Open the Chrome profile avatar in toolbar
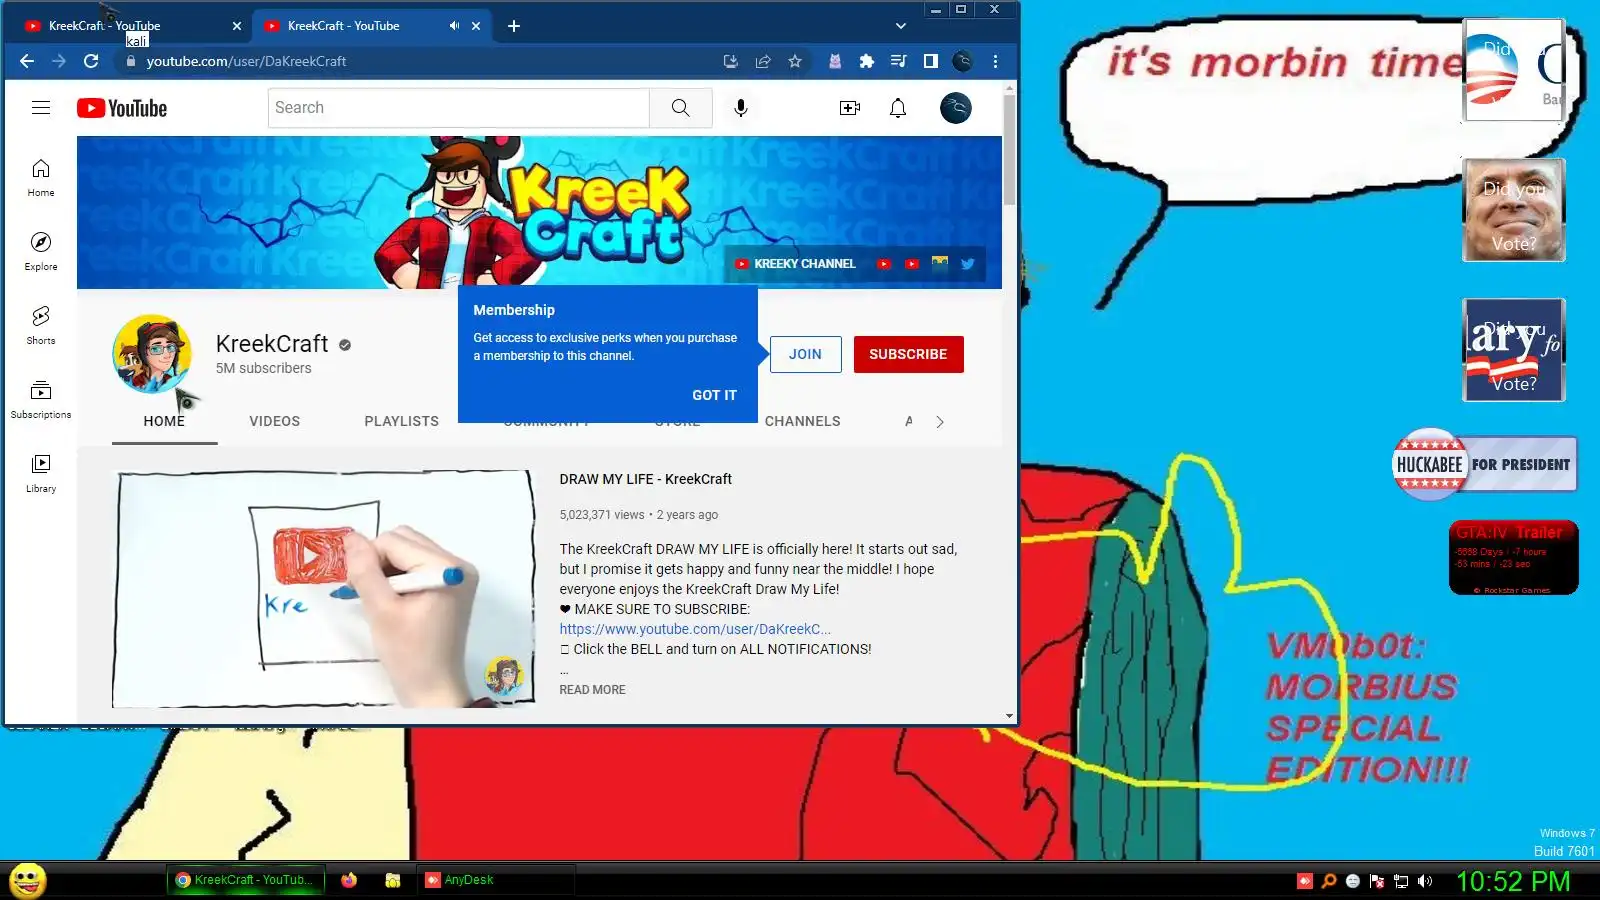This screenshot has width=1600, height=900. (963, 61)
